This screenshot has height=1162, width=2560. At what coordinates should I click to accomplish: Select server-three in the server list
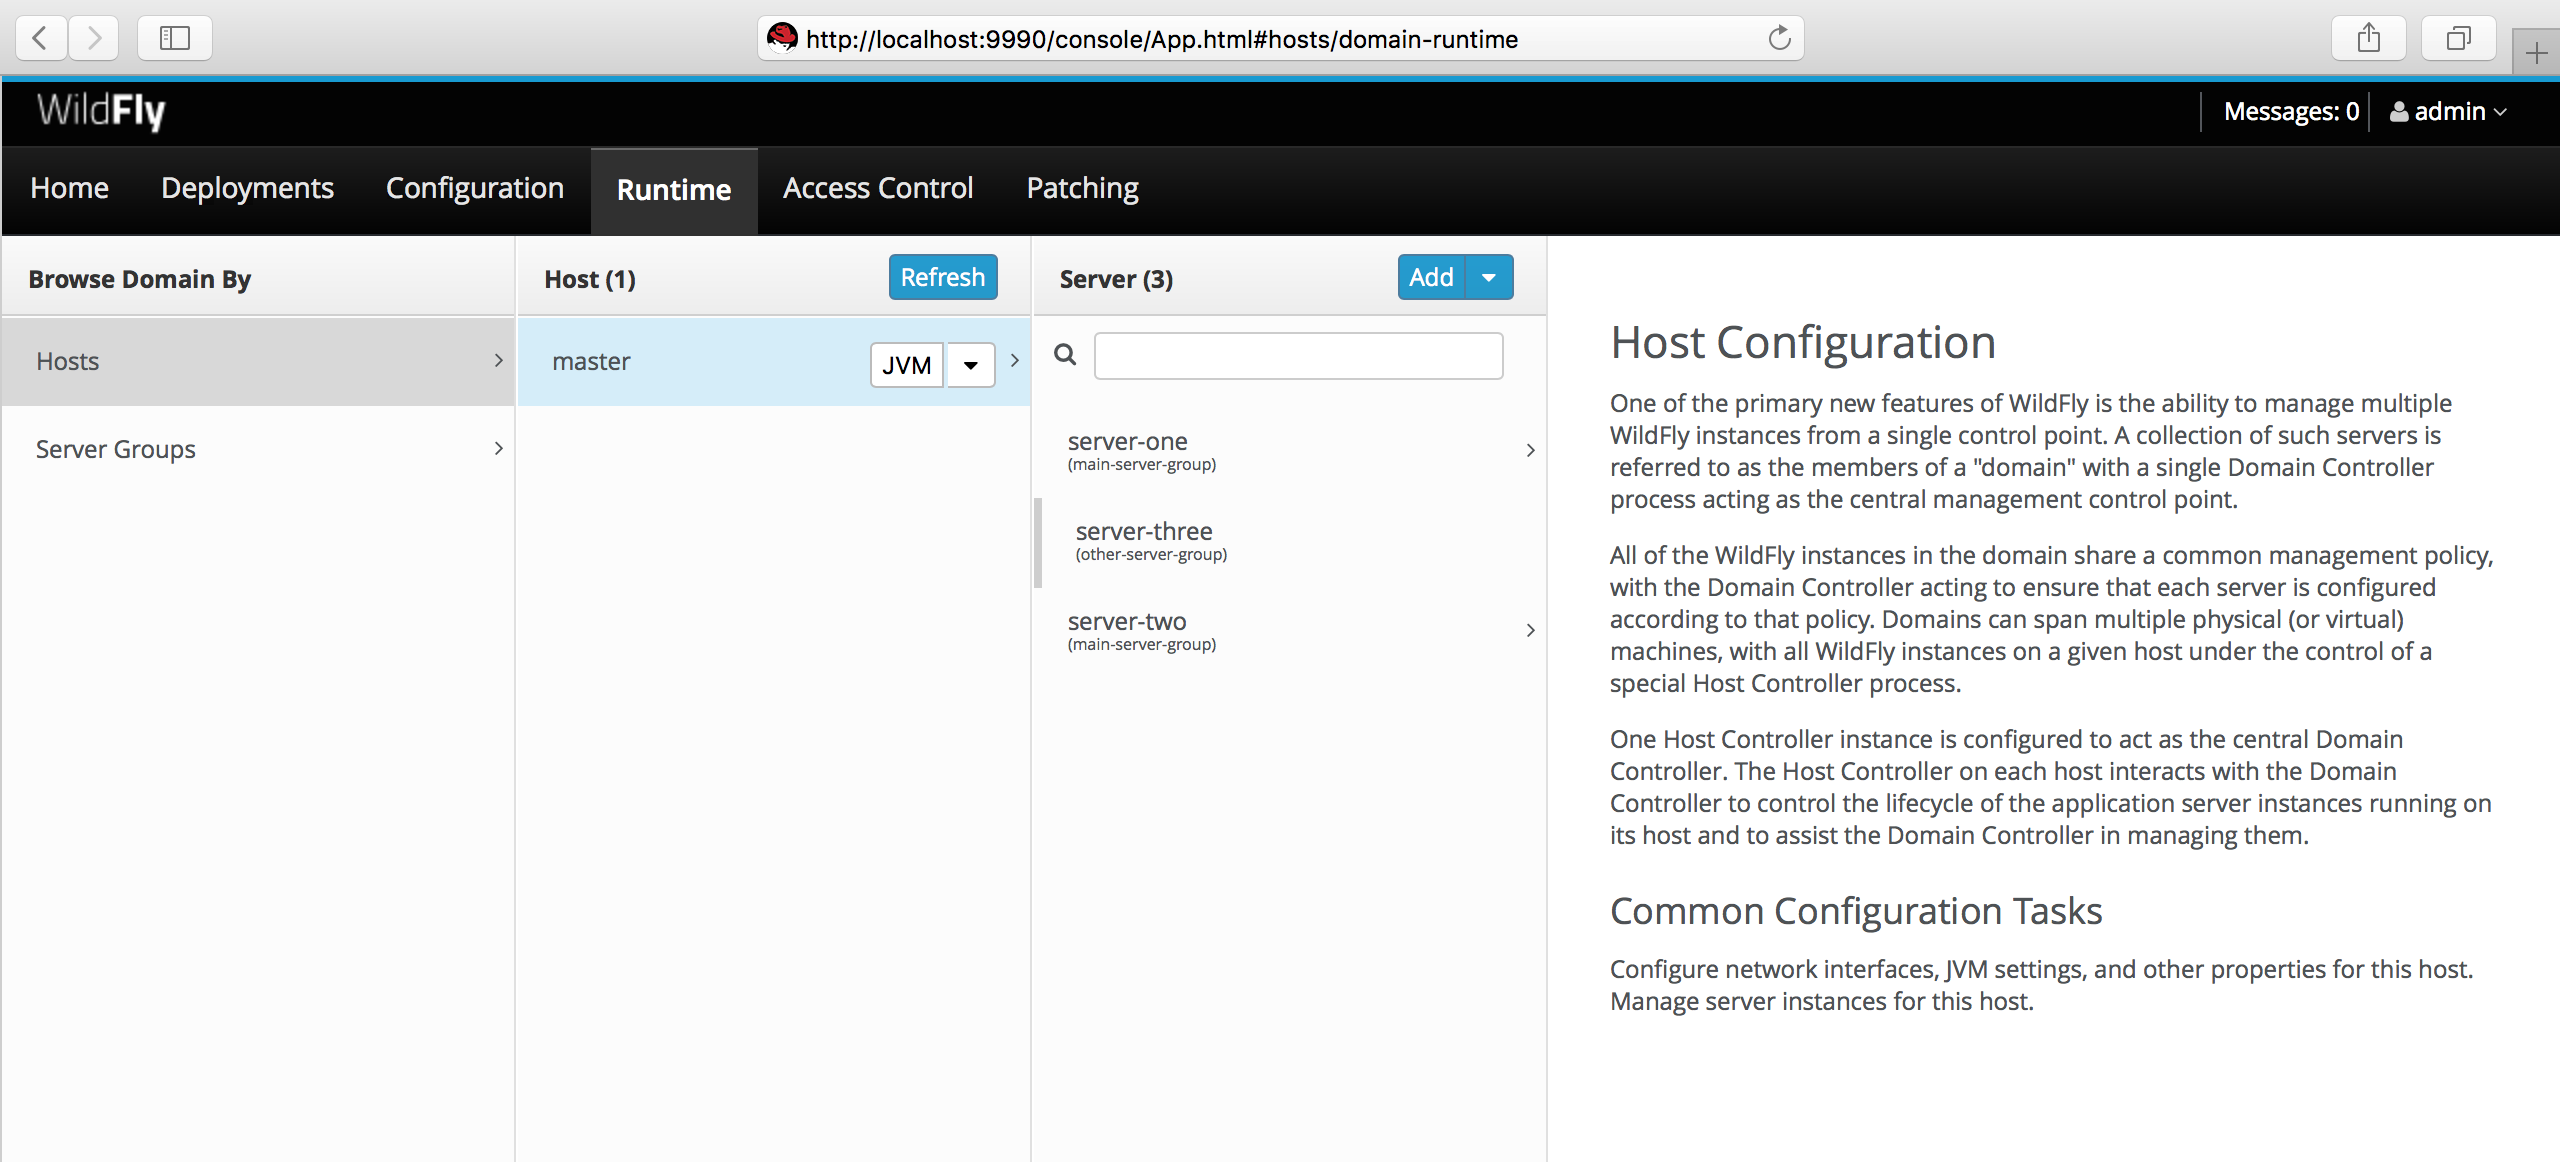click(1290, 541)
